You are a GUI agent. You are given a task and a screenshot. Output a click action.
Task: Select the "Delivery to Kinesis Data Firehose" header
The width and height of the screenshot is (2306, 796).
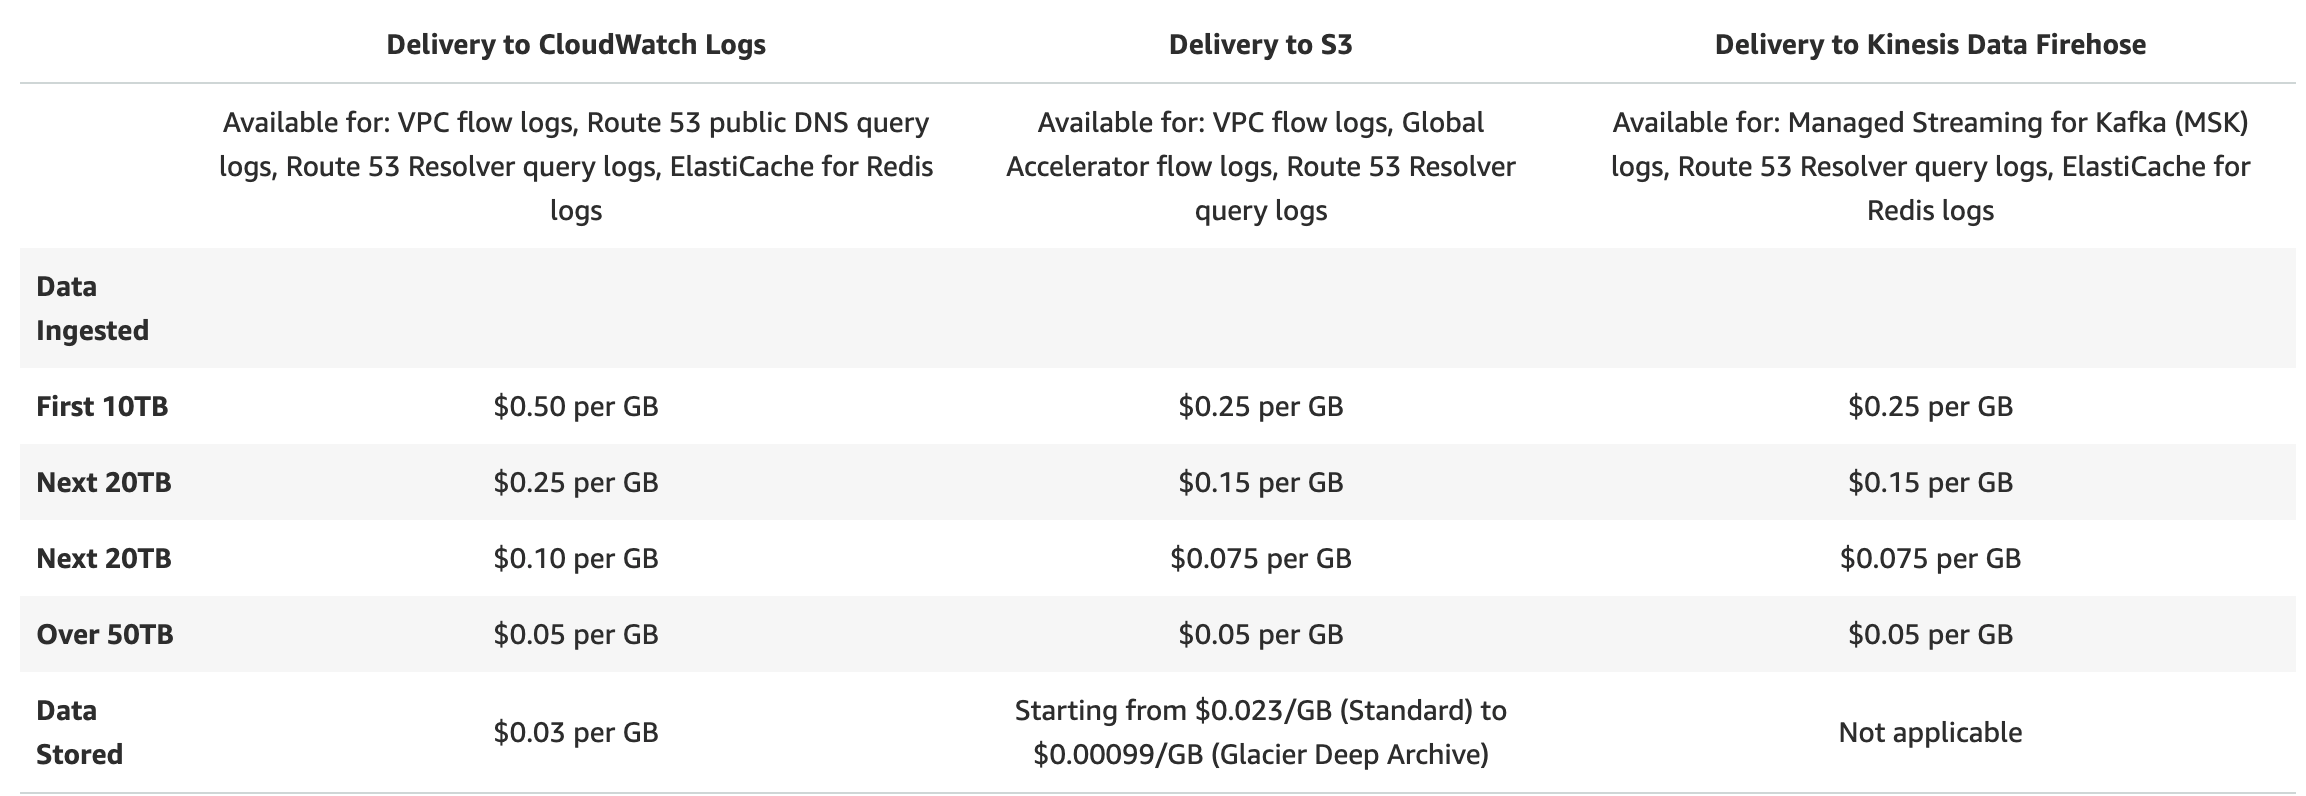click(1930, 45)
